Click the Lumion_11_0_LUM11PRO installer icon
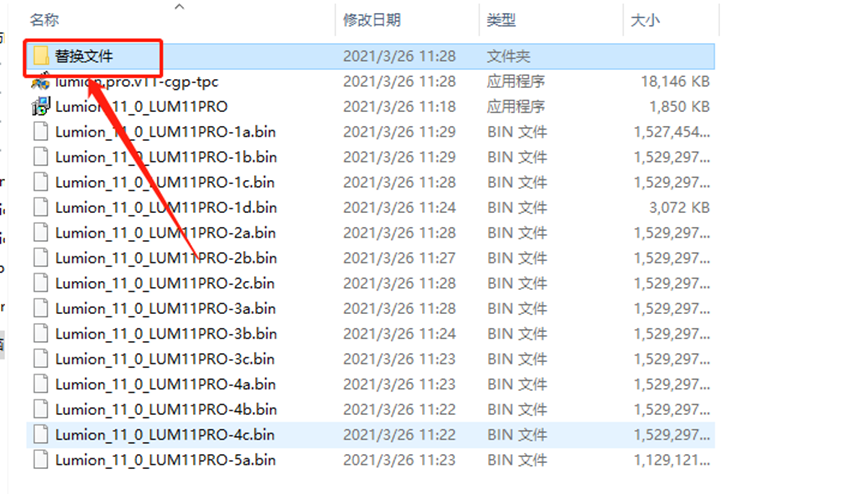865x494 pixels. [41, 107]
